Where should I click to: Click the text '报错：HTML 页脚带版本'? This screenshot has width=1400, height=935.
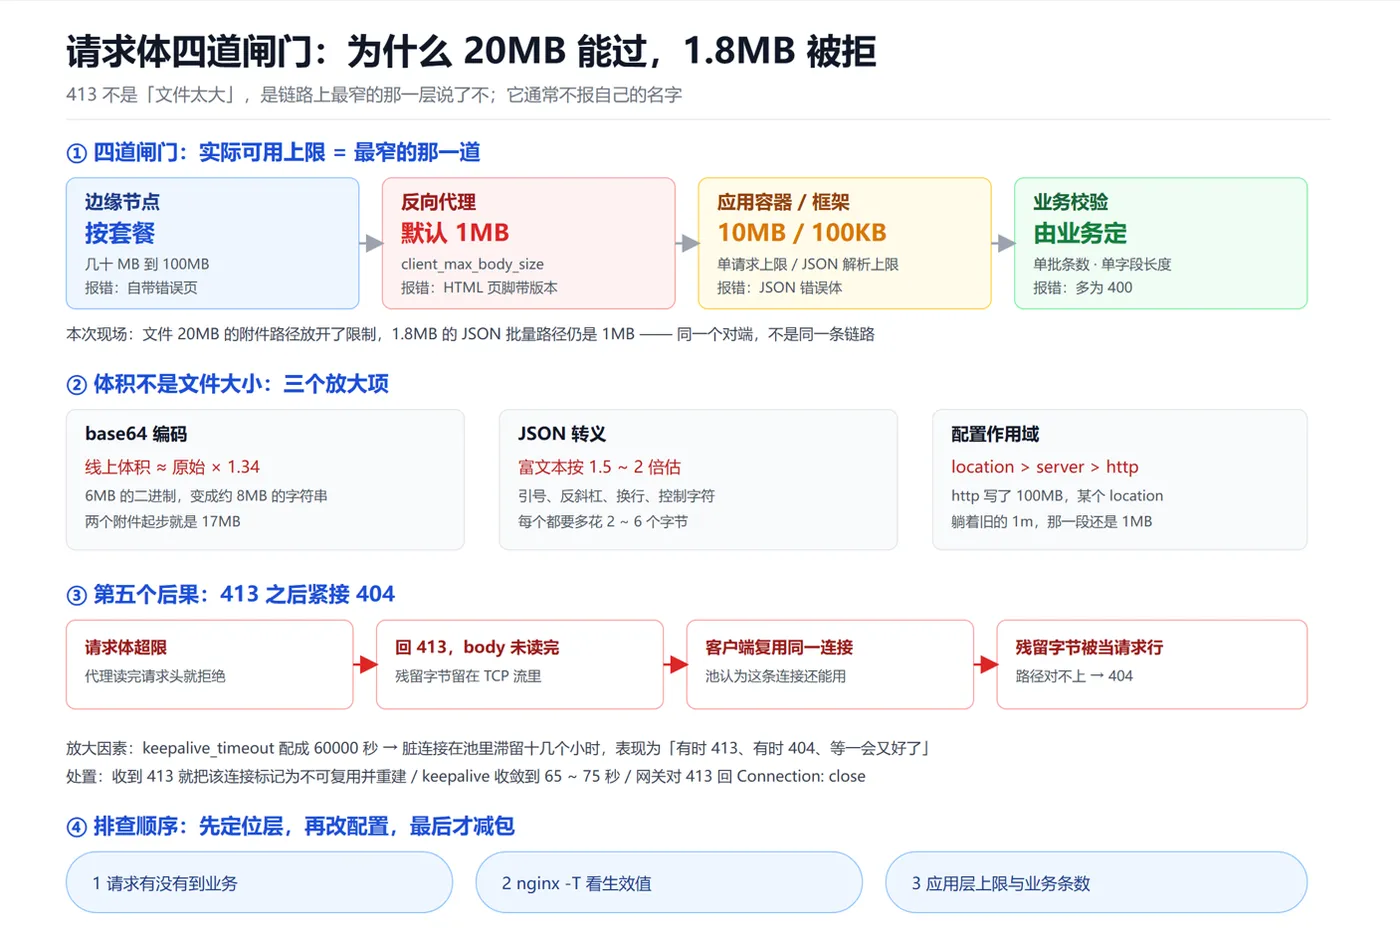pyautogui.click(x=479, y=288)
